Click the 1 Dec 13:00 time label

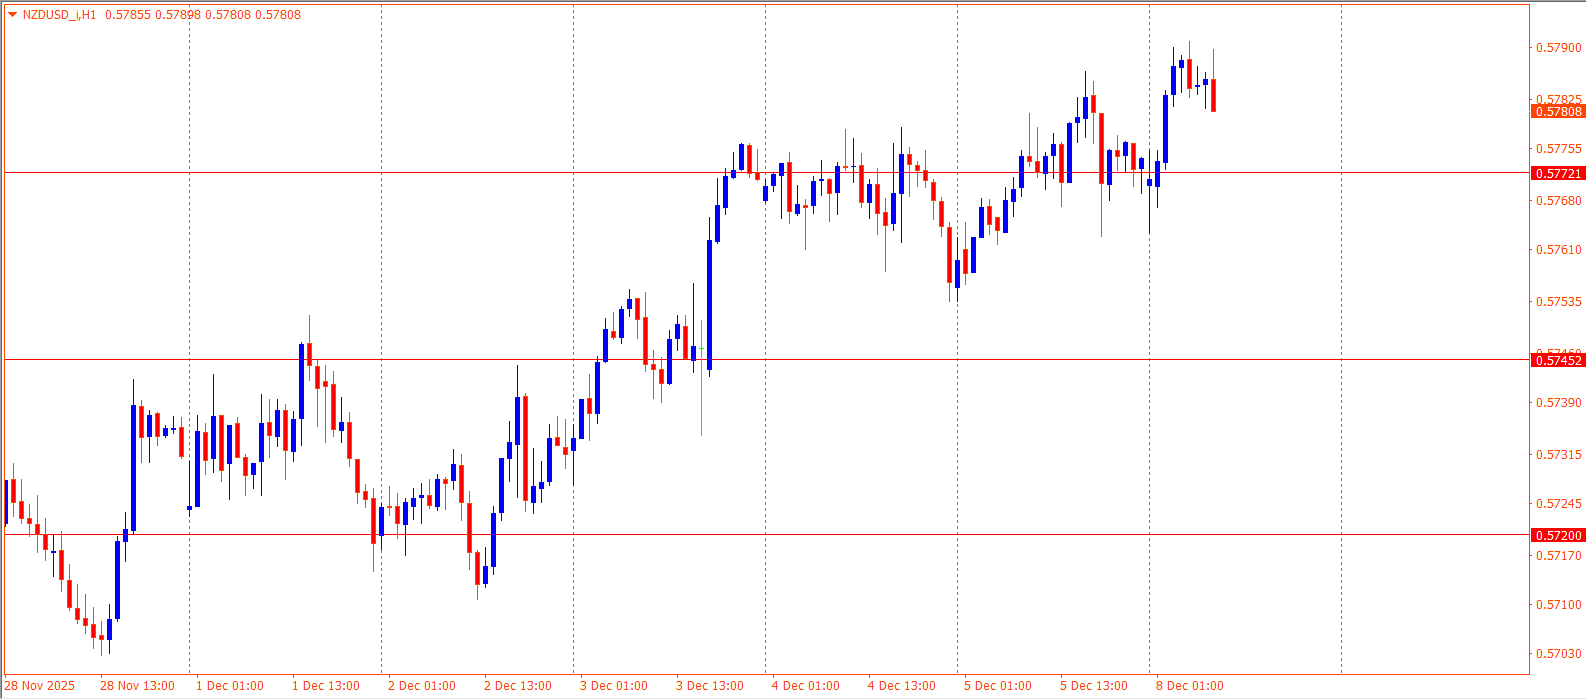click(326, 686)
